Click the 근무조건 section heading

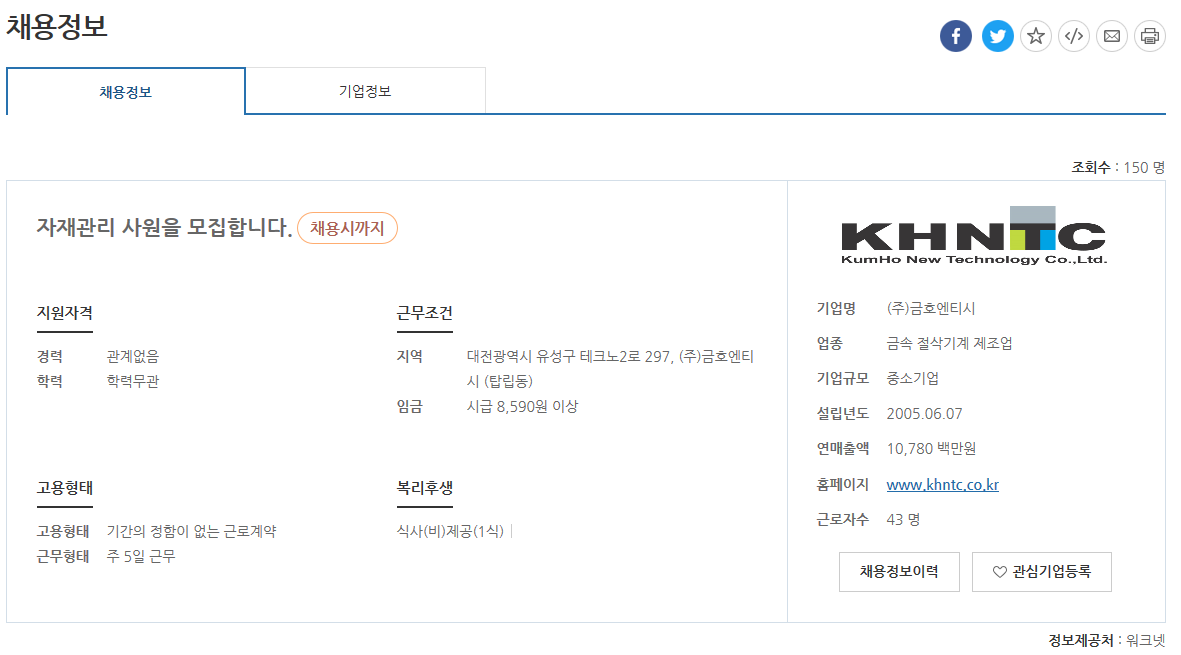click(425, 312)
